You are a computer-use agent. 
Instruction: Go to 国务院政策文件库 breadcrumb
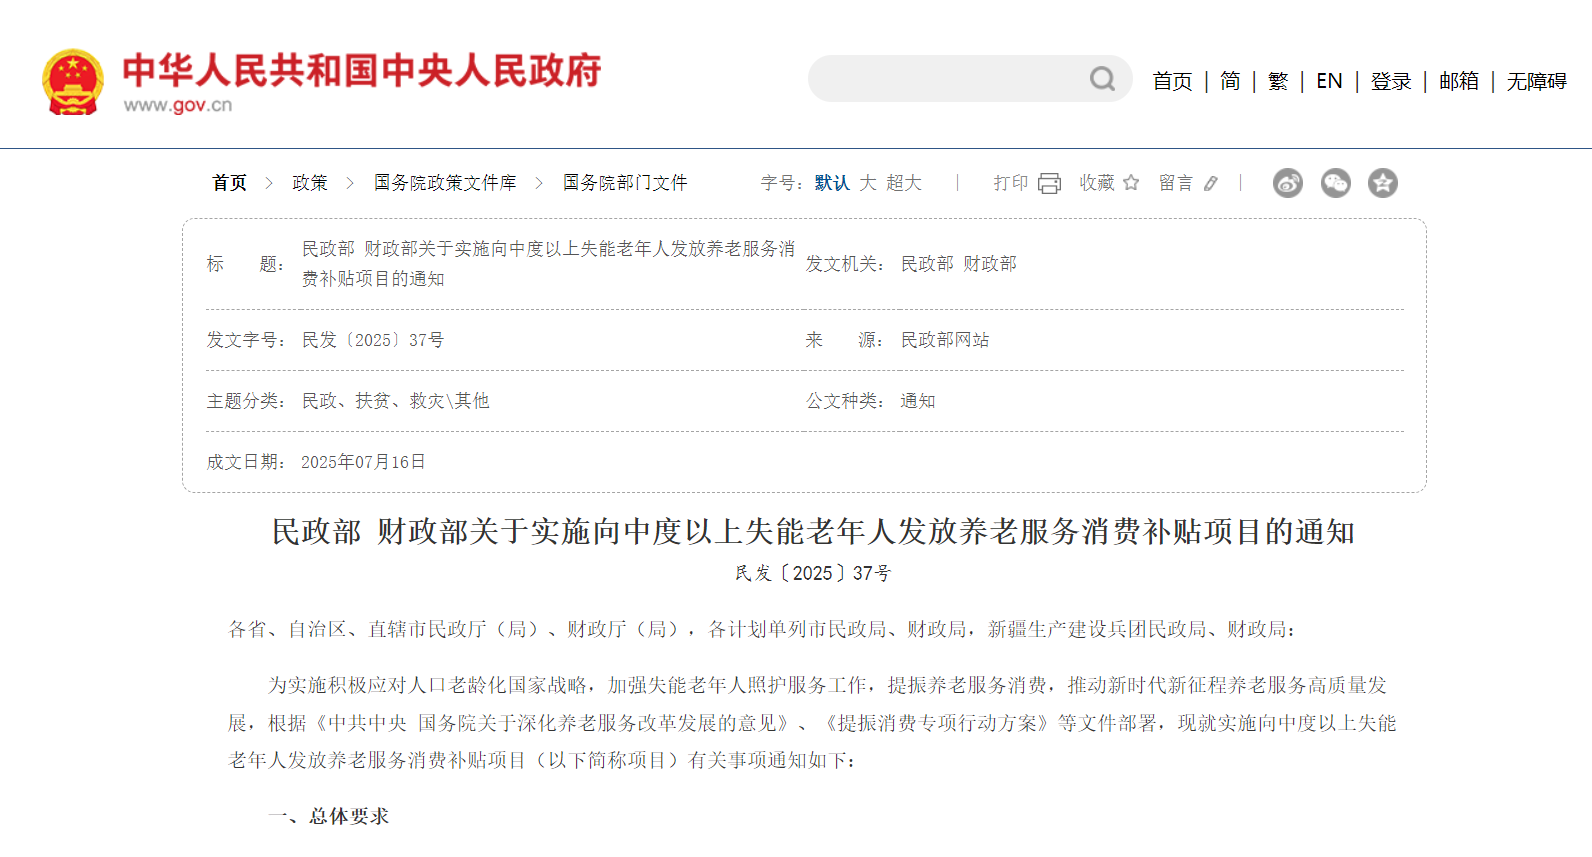click(x=445, y=183)
